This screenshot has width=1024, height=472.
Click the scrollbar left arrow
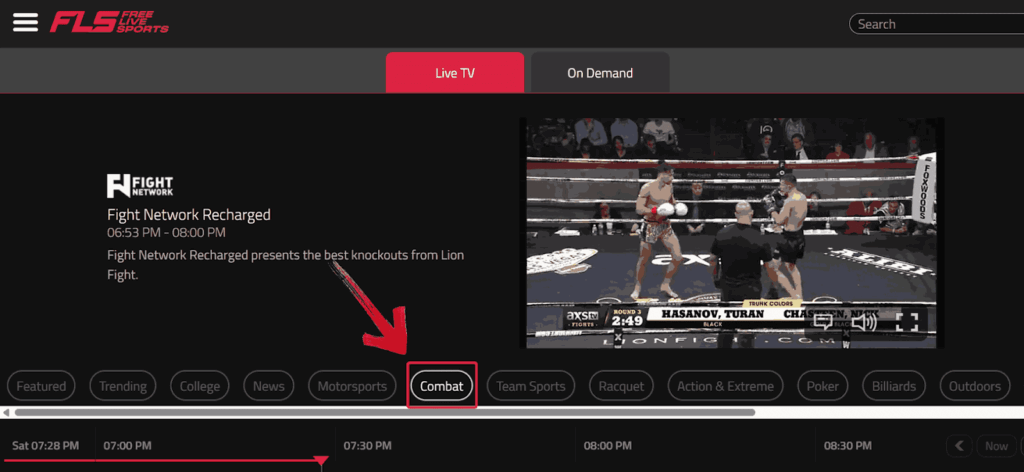(x=6, y=412)
